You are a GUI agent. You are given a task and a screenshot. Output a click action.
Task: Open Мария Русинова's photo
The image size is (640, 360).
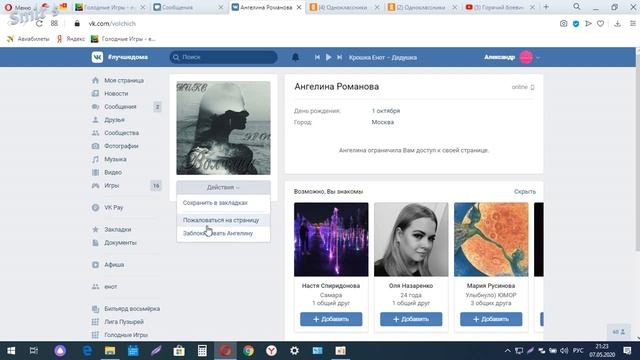(491, 240)
